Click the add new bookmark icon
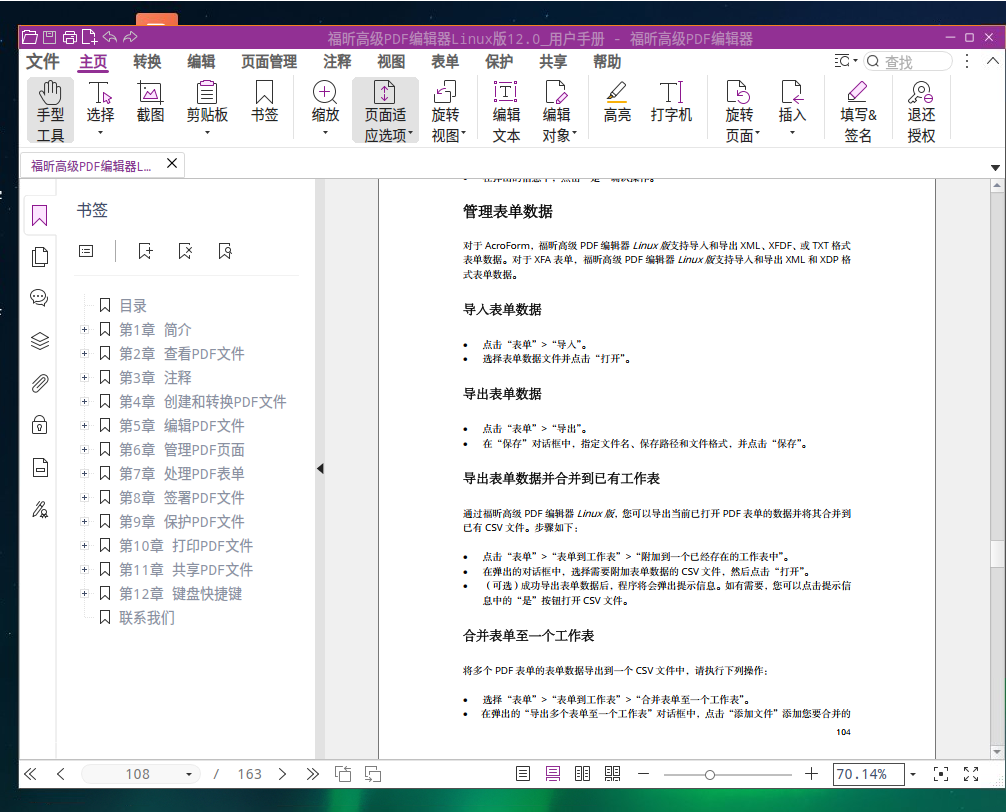Screen dimensions: 1006x812 (146, 251)
